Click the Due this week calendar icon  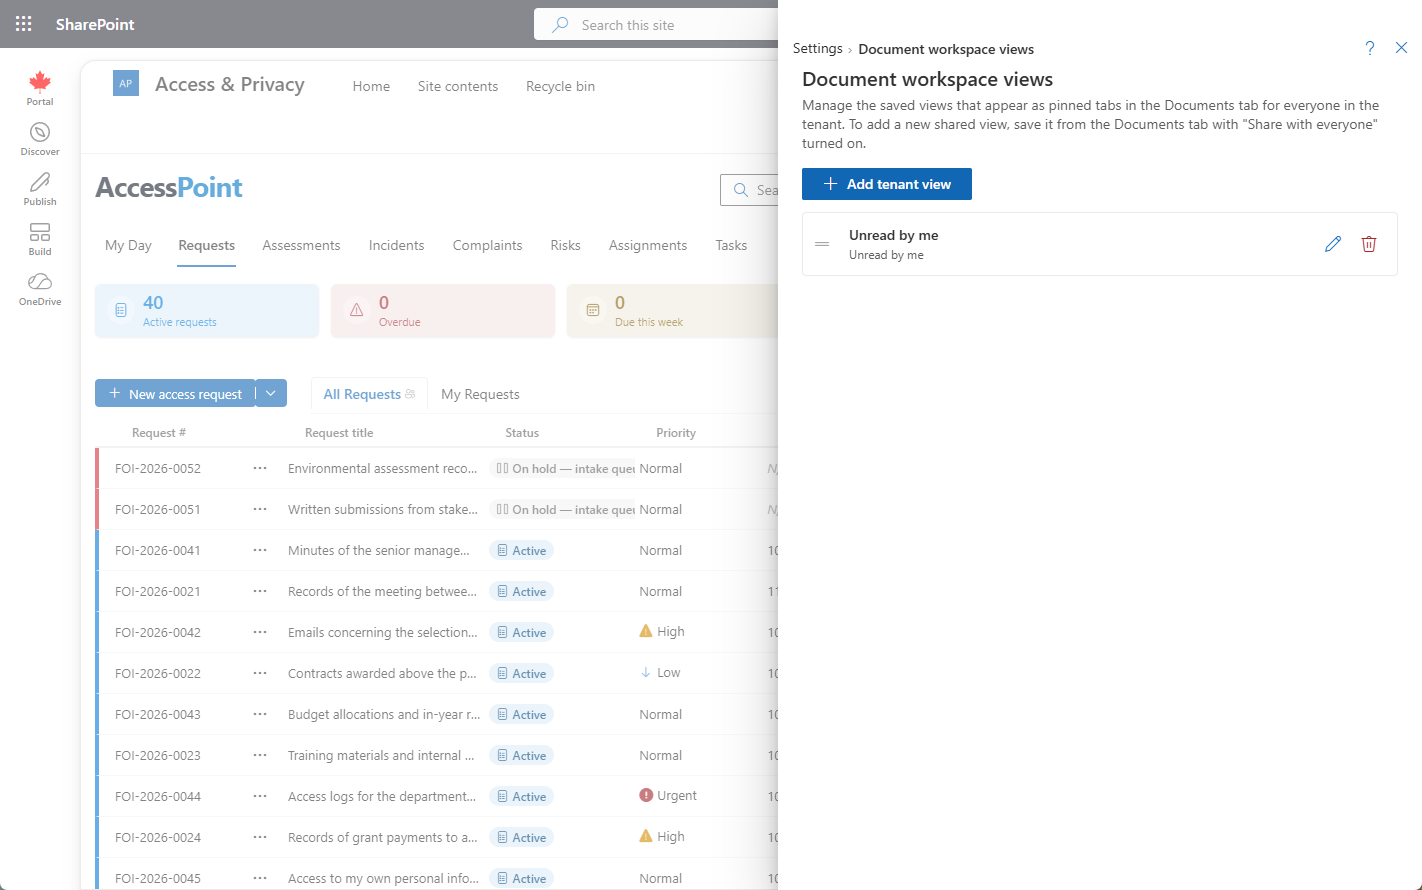pyautogui.click(x=593, y=310)
